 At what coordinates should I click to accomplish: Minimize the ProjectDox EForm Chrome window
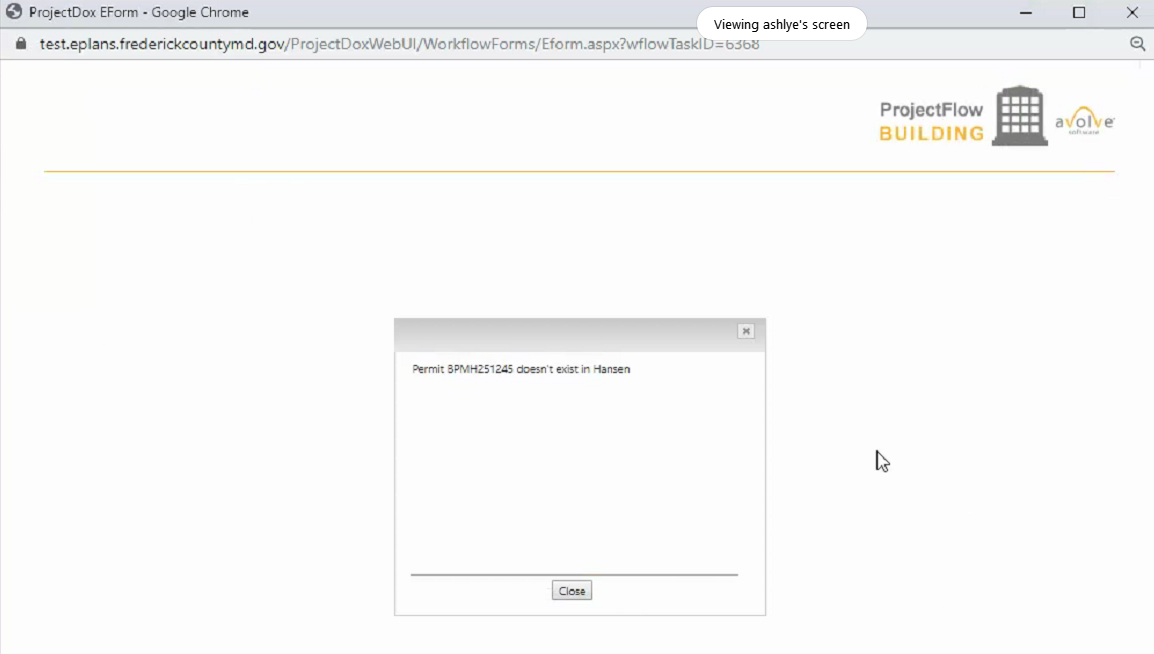(x=1026, y=13)
